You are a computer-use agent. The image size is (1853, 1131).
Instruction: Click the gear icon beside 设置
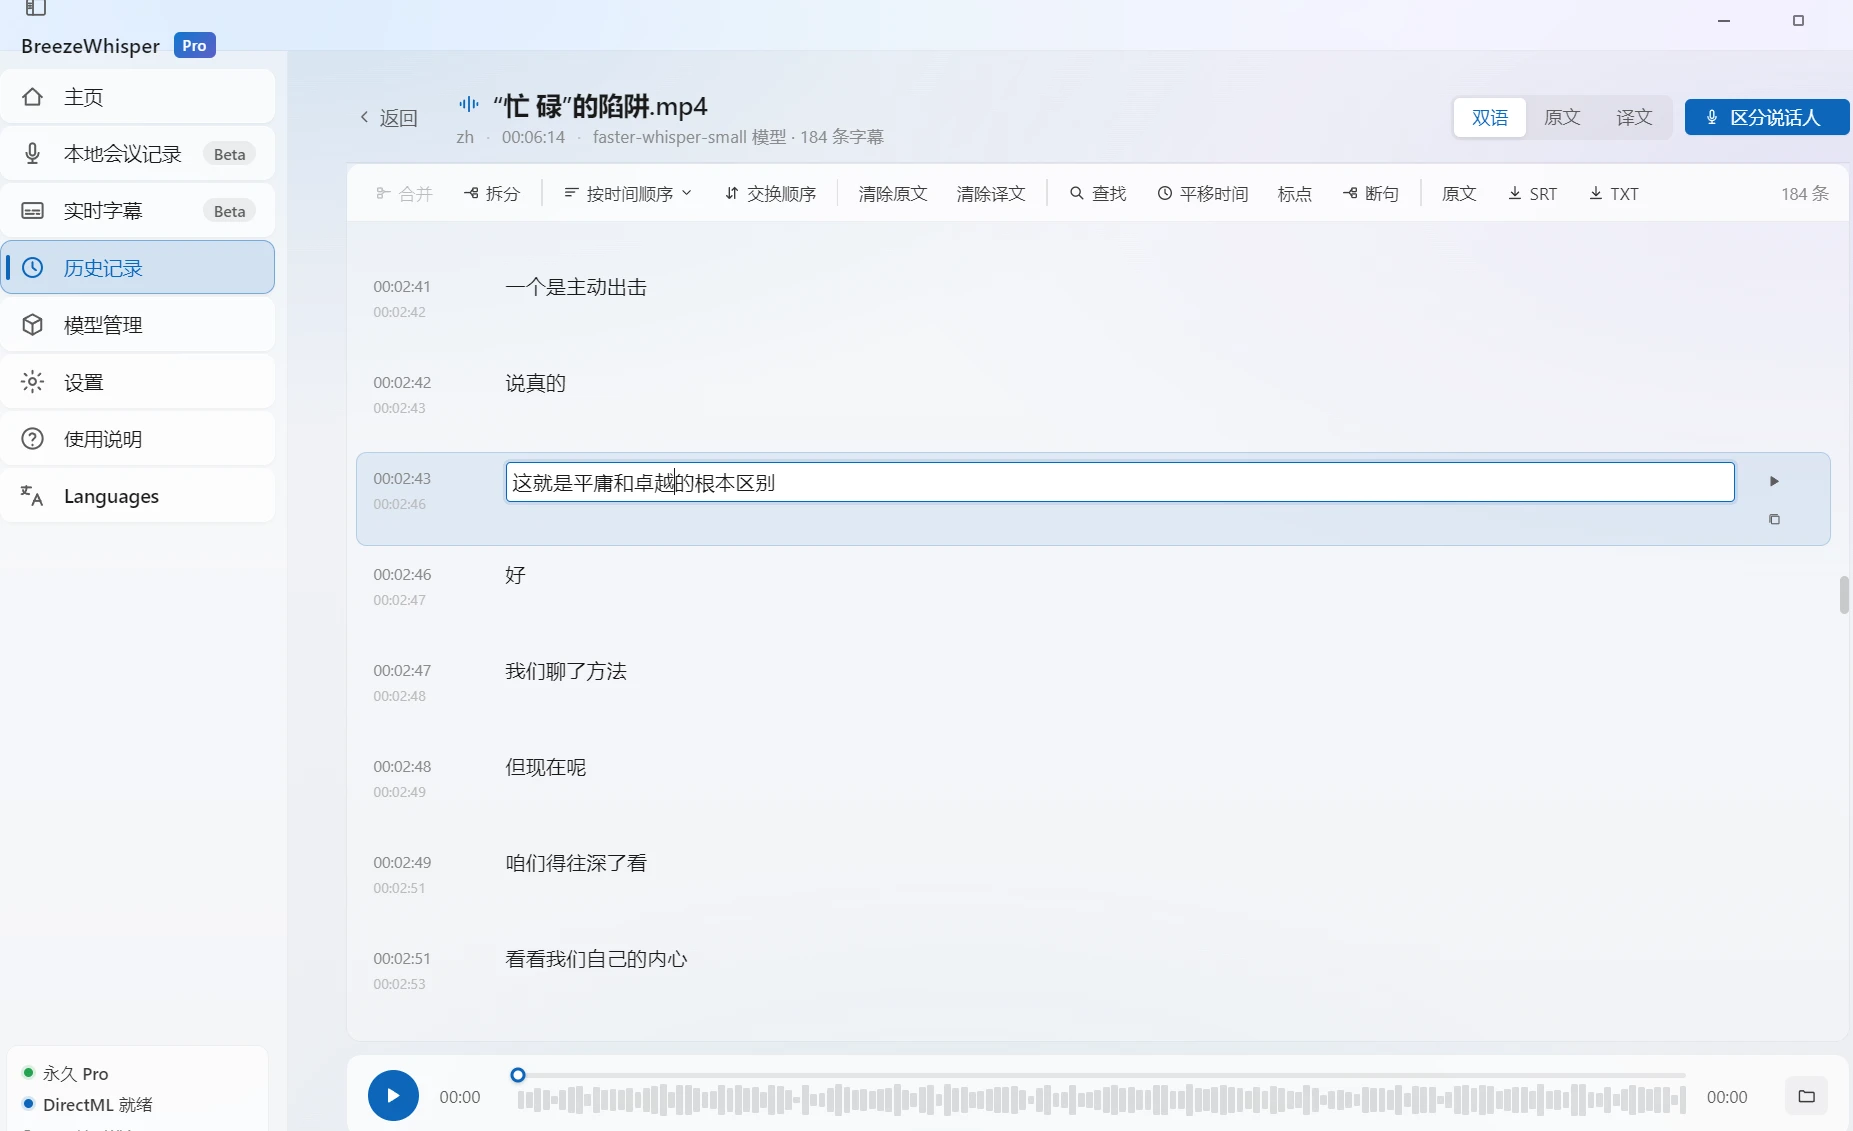pos(33,382)
